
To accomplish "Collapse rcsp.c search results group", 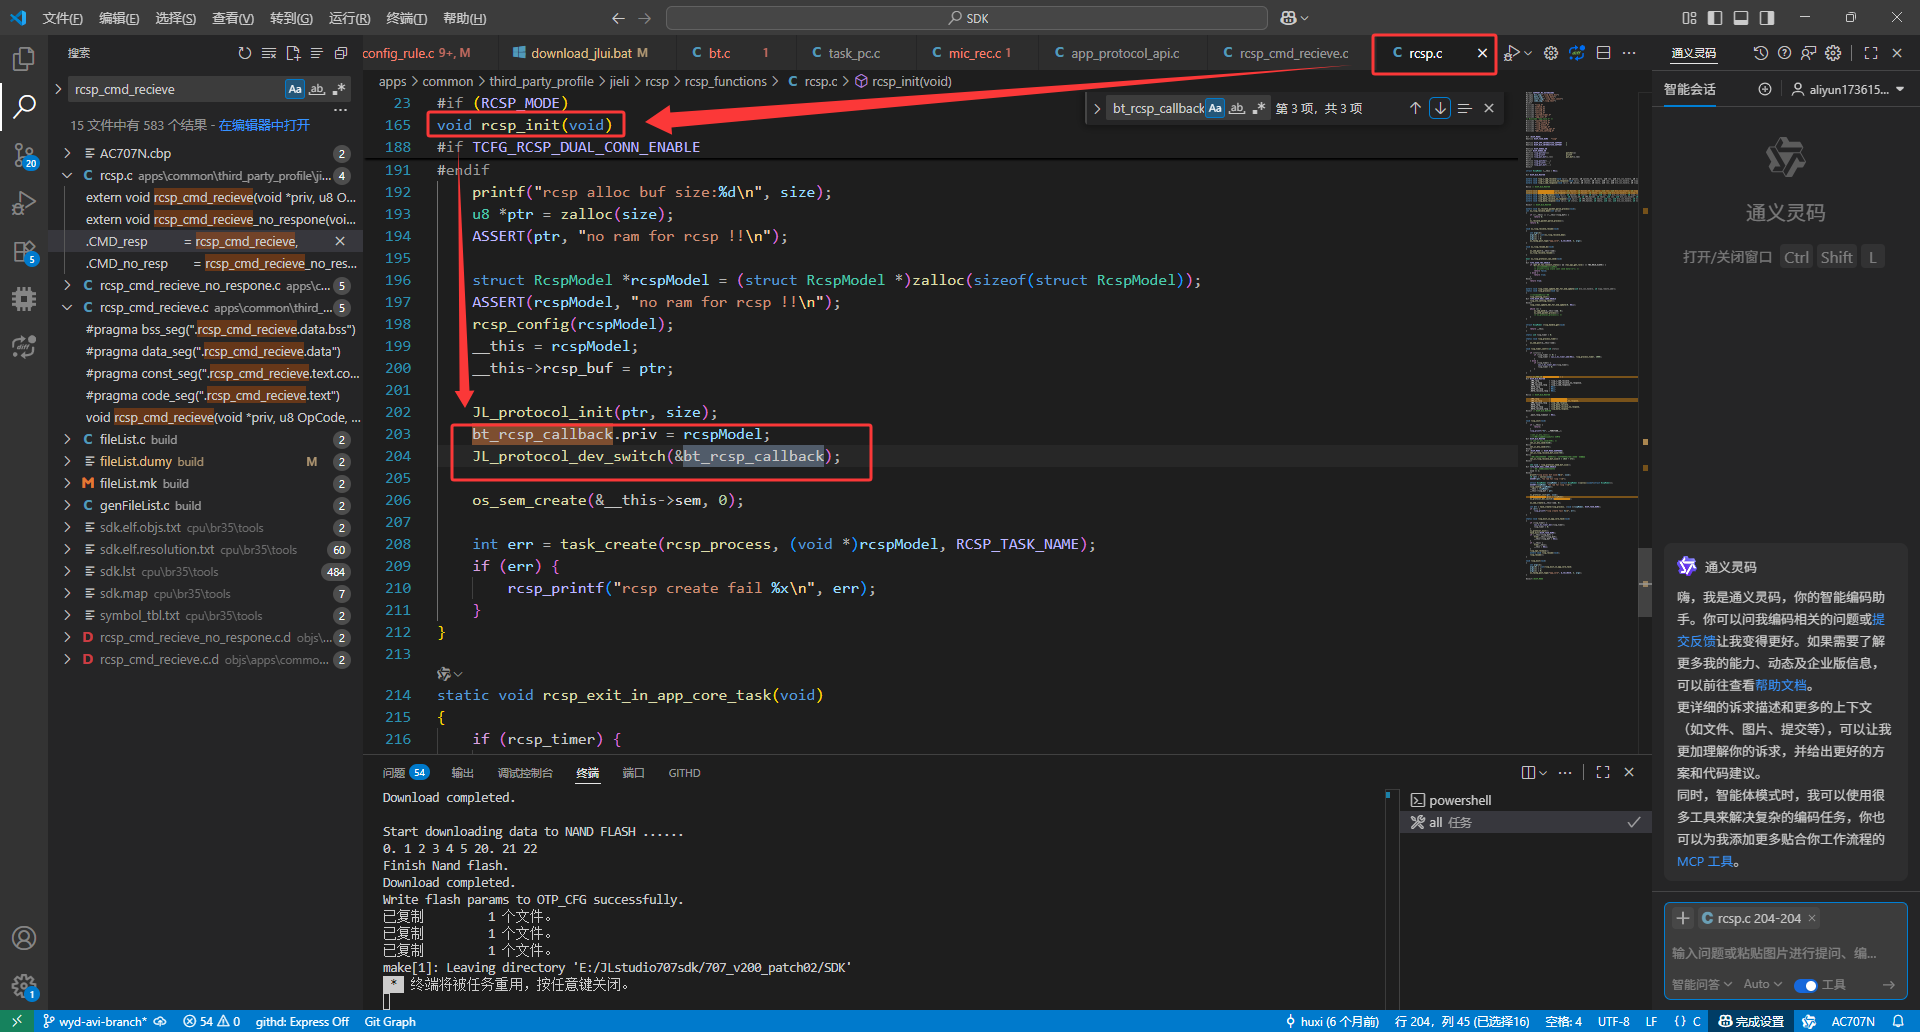I will click(66, 175).
